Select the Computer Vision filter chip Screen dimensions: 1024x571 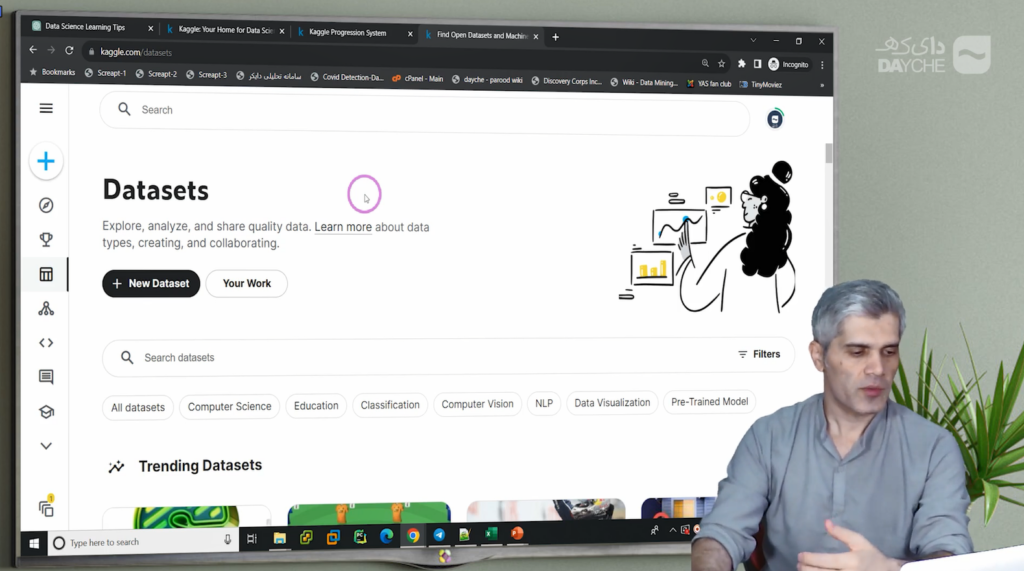click(x=477, y=404)
